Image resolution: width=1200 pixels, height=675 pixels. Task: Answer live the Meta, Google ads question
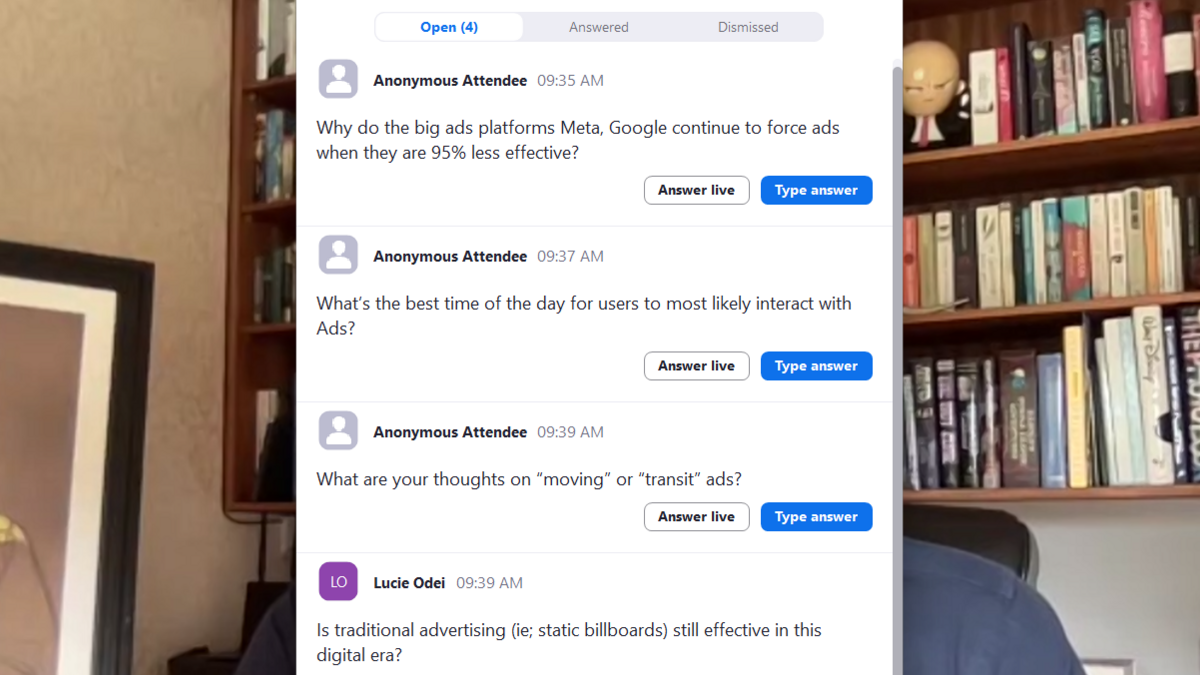click(x=696, y=190)
